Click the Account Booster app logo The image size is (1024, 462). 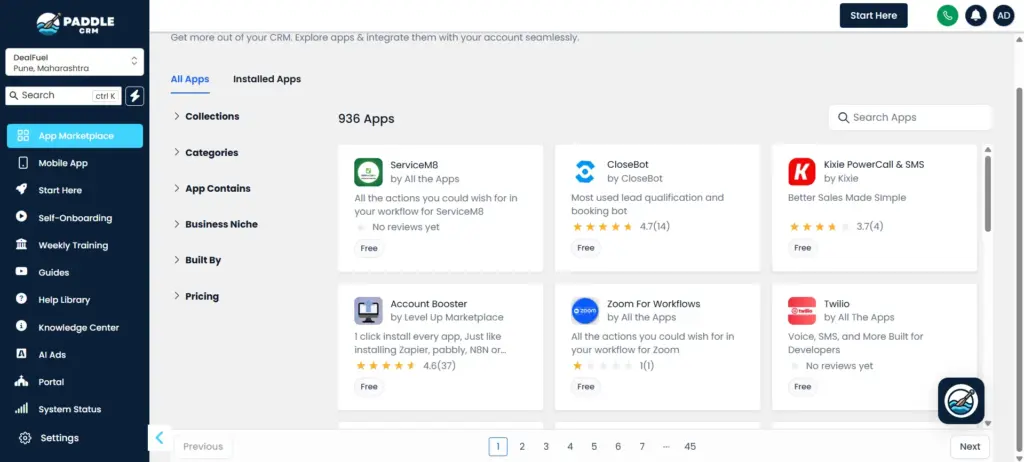368,311
